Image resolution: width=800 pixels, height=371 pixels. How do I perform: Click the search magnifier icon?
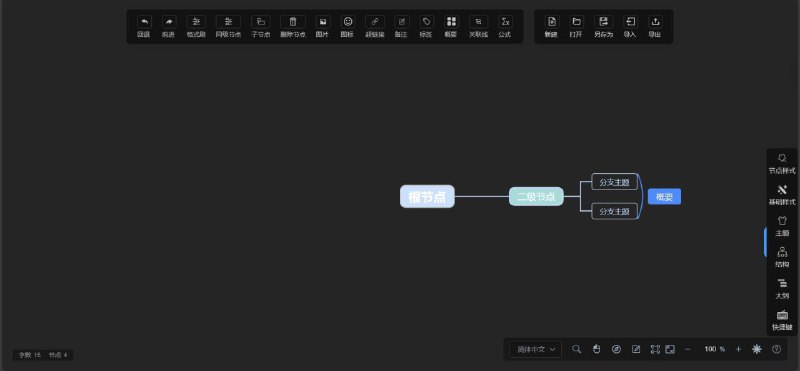pyautogui.click(x=577, y=349)
